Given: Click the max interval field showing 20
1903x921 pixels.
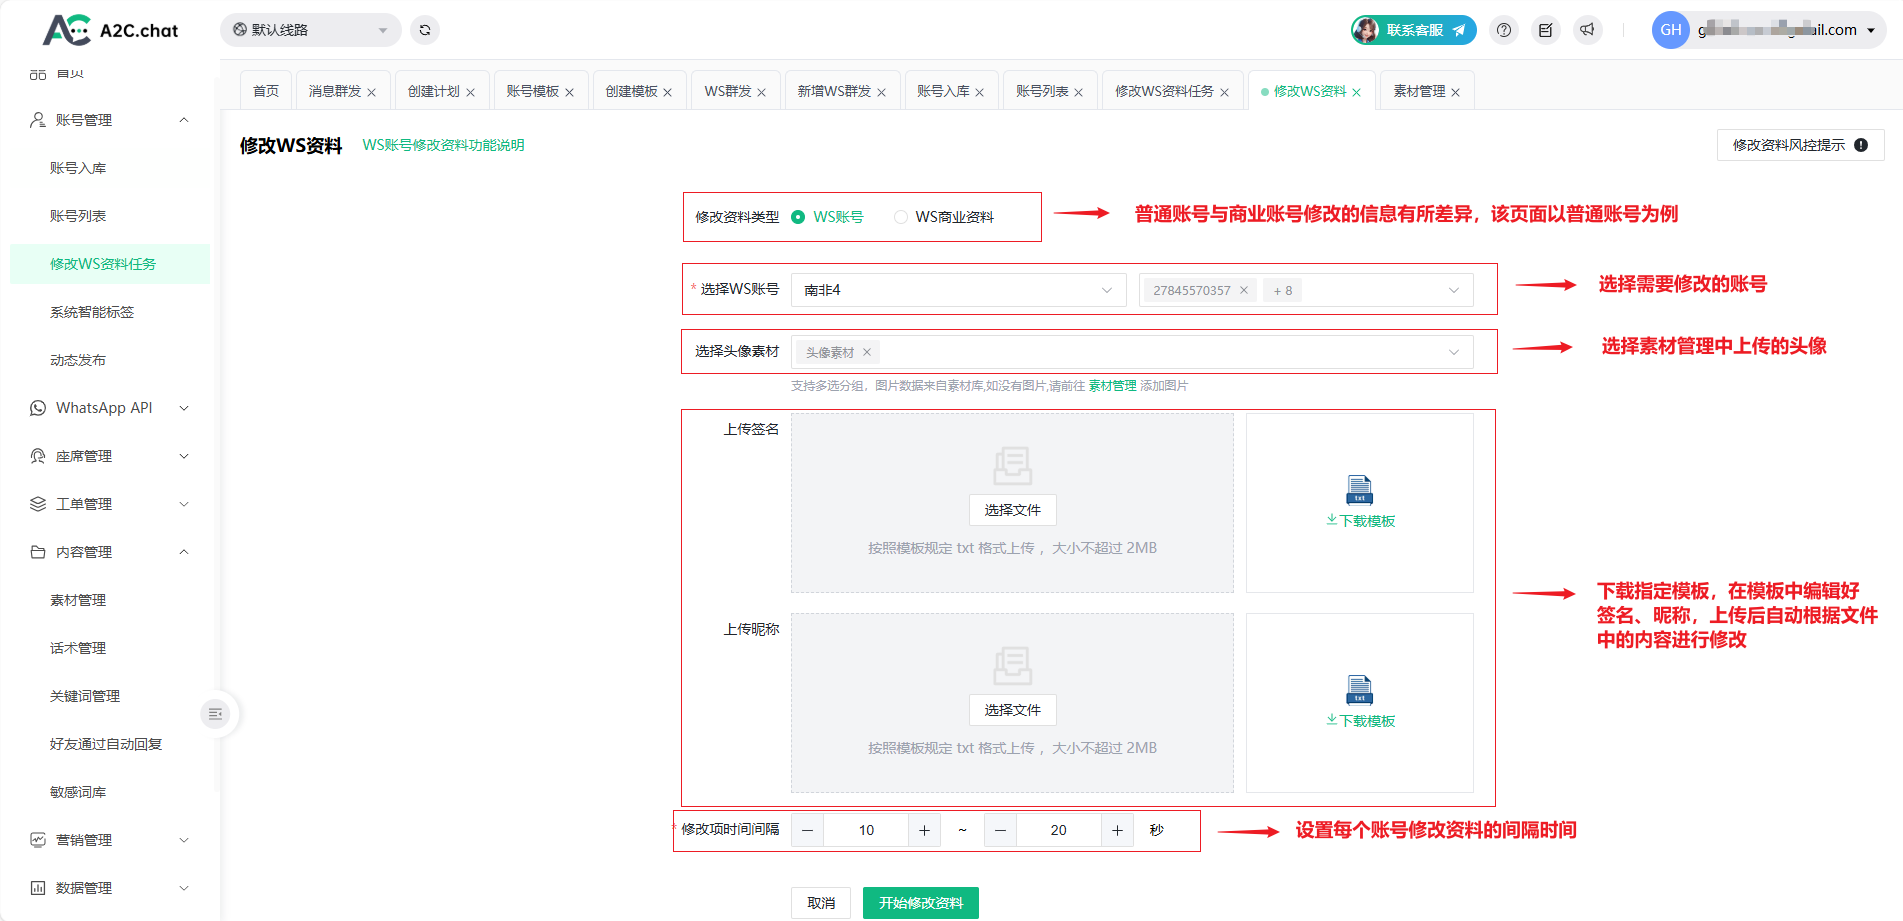Looking at the screenshot, I should (x=1058, y=830).
